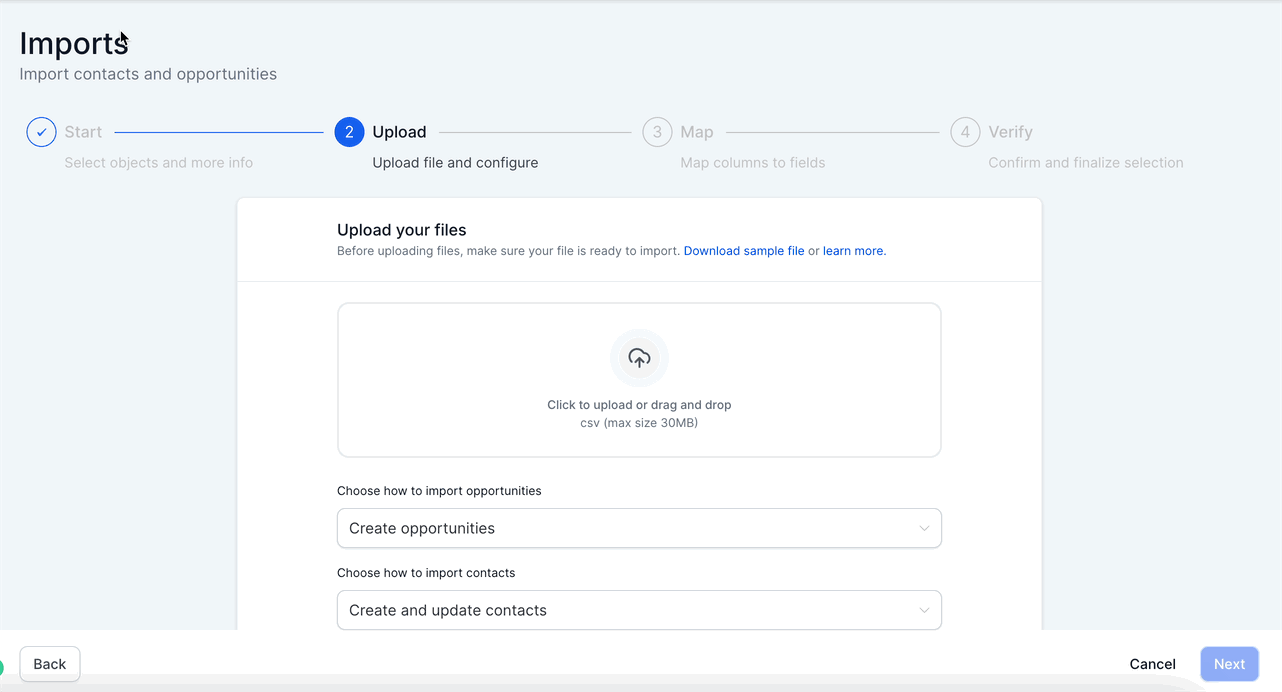Follow the learn more link
Viewport: 1282px width, 692px height.
[x=854, y=251]
